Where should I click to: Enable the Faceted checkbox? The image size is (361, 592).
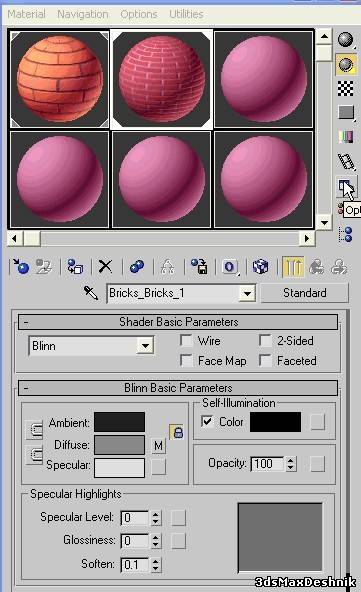[x=265, y=361]
